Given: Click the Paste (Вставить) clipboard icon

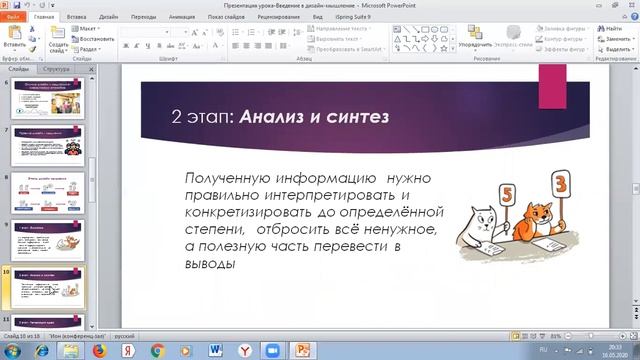Looking at the screenshot, I should pyautogui.click(x=15, y=33).
